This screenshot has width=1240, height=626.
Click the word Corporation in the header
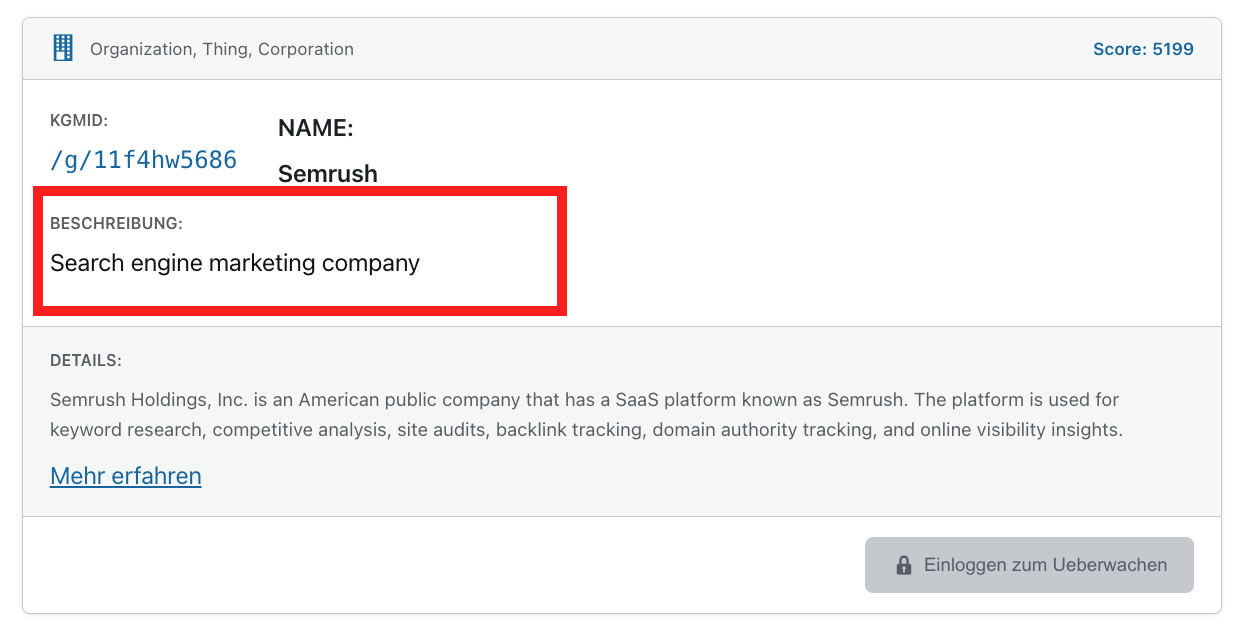[x=305, y=49]
